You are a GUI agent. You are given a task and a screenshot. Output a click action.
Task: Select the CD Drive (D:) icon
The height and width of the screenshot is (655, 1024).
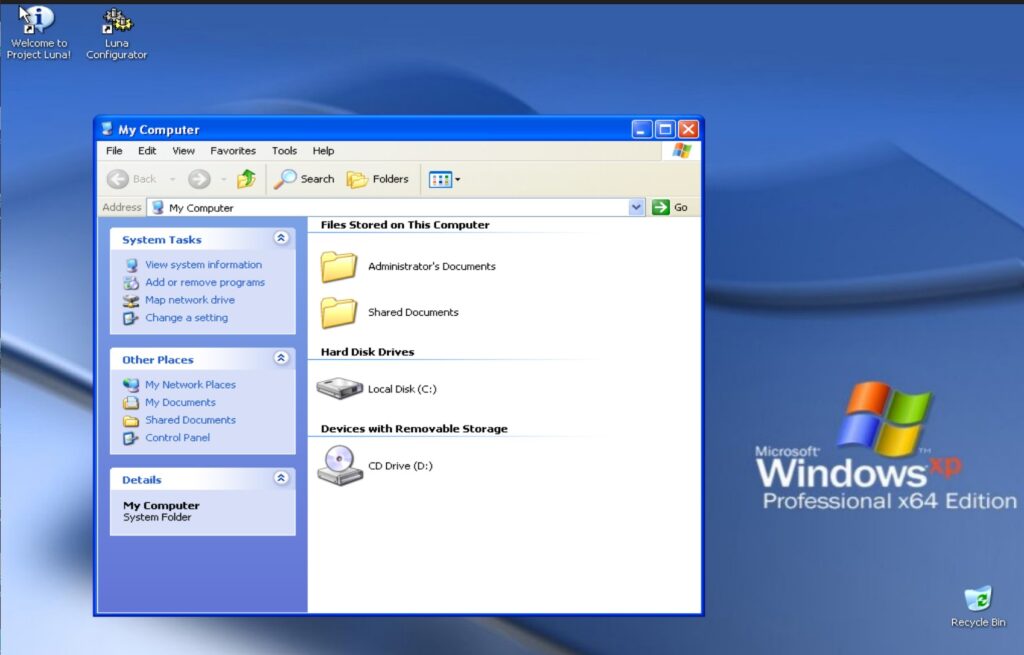340,466
